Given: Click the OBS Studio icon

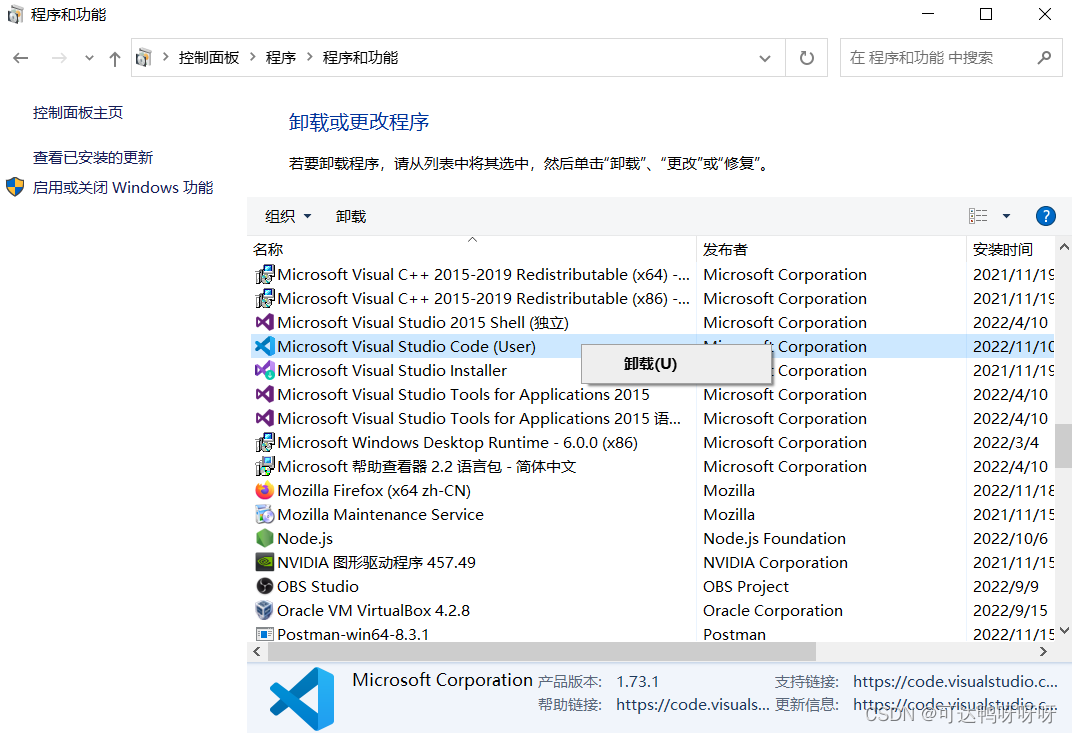Looking at the screenshot, I should (x=265, y=586).
